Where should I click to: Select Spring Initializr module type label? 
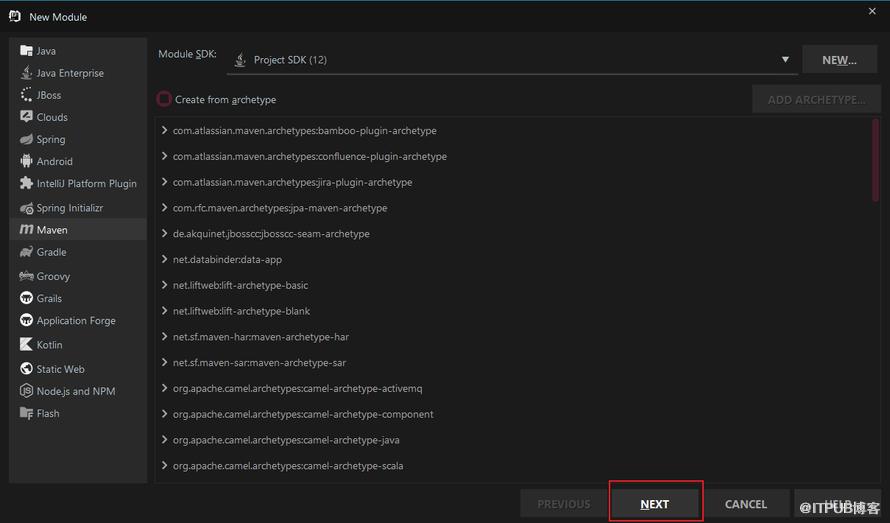(70, 208)
